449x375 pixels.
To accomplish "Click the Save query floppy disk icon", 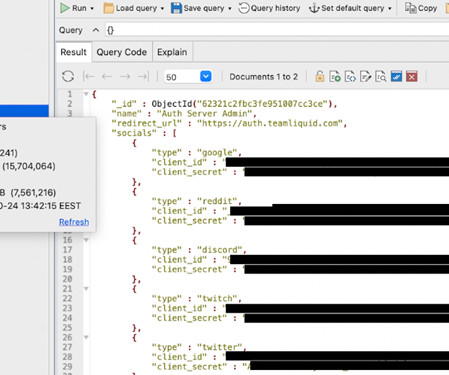I will 176,8.
